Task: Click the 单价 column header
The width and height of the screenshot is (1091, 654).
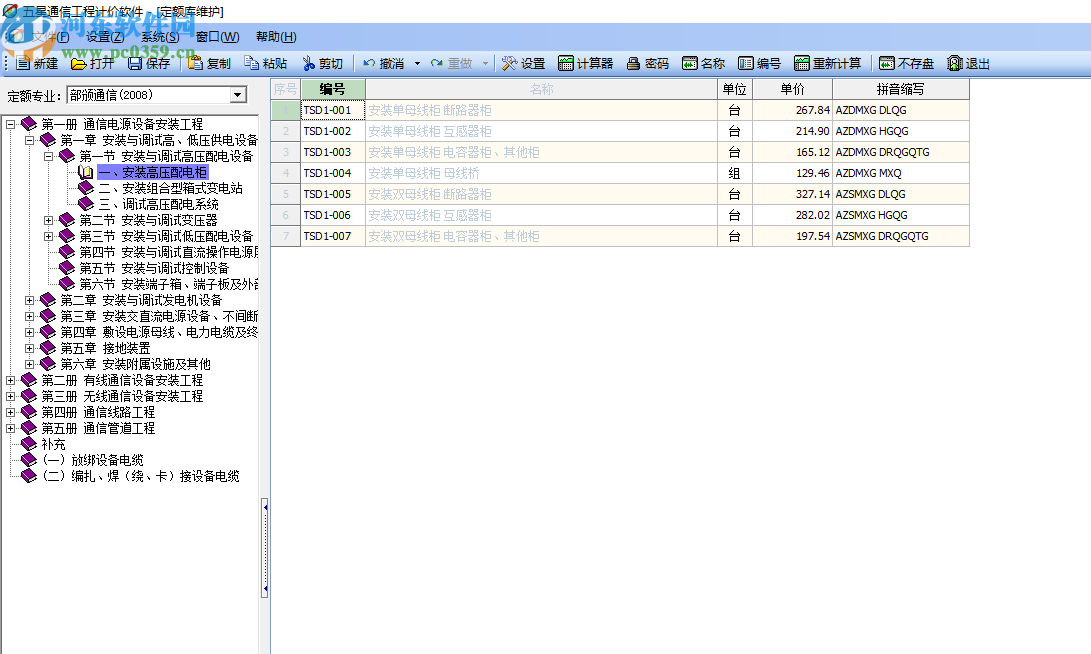Action: click(x=793, y=89)
